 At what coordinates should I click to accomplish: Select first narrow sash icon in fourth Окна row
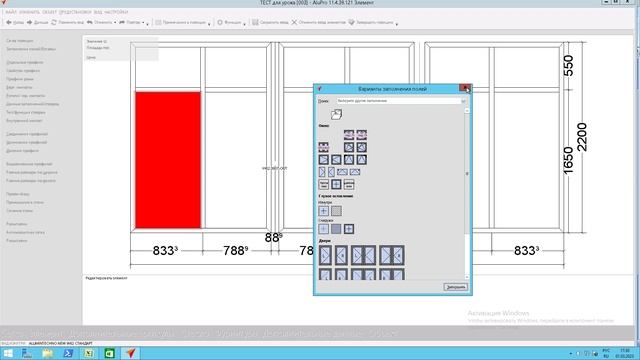click(x=322, y=172)
